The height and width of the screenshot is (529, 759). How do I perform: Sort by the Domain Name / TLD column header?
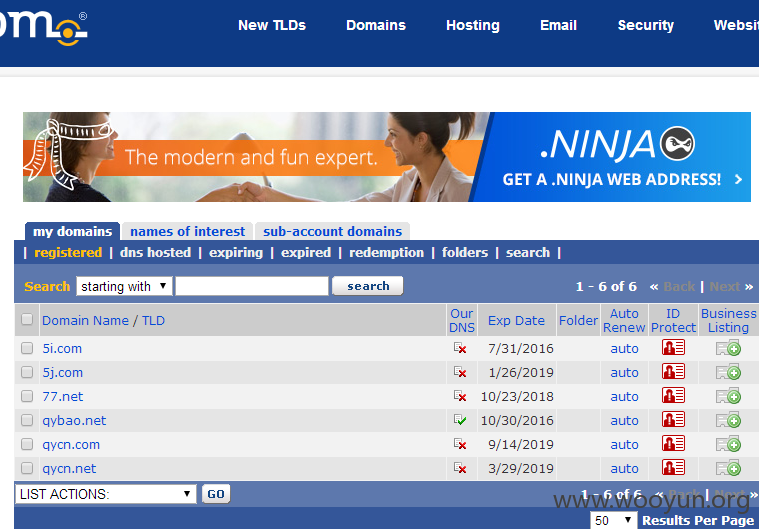coord(104,320)
